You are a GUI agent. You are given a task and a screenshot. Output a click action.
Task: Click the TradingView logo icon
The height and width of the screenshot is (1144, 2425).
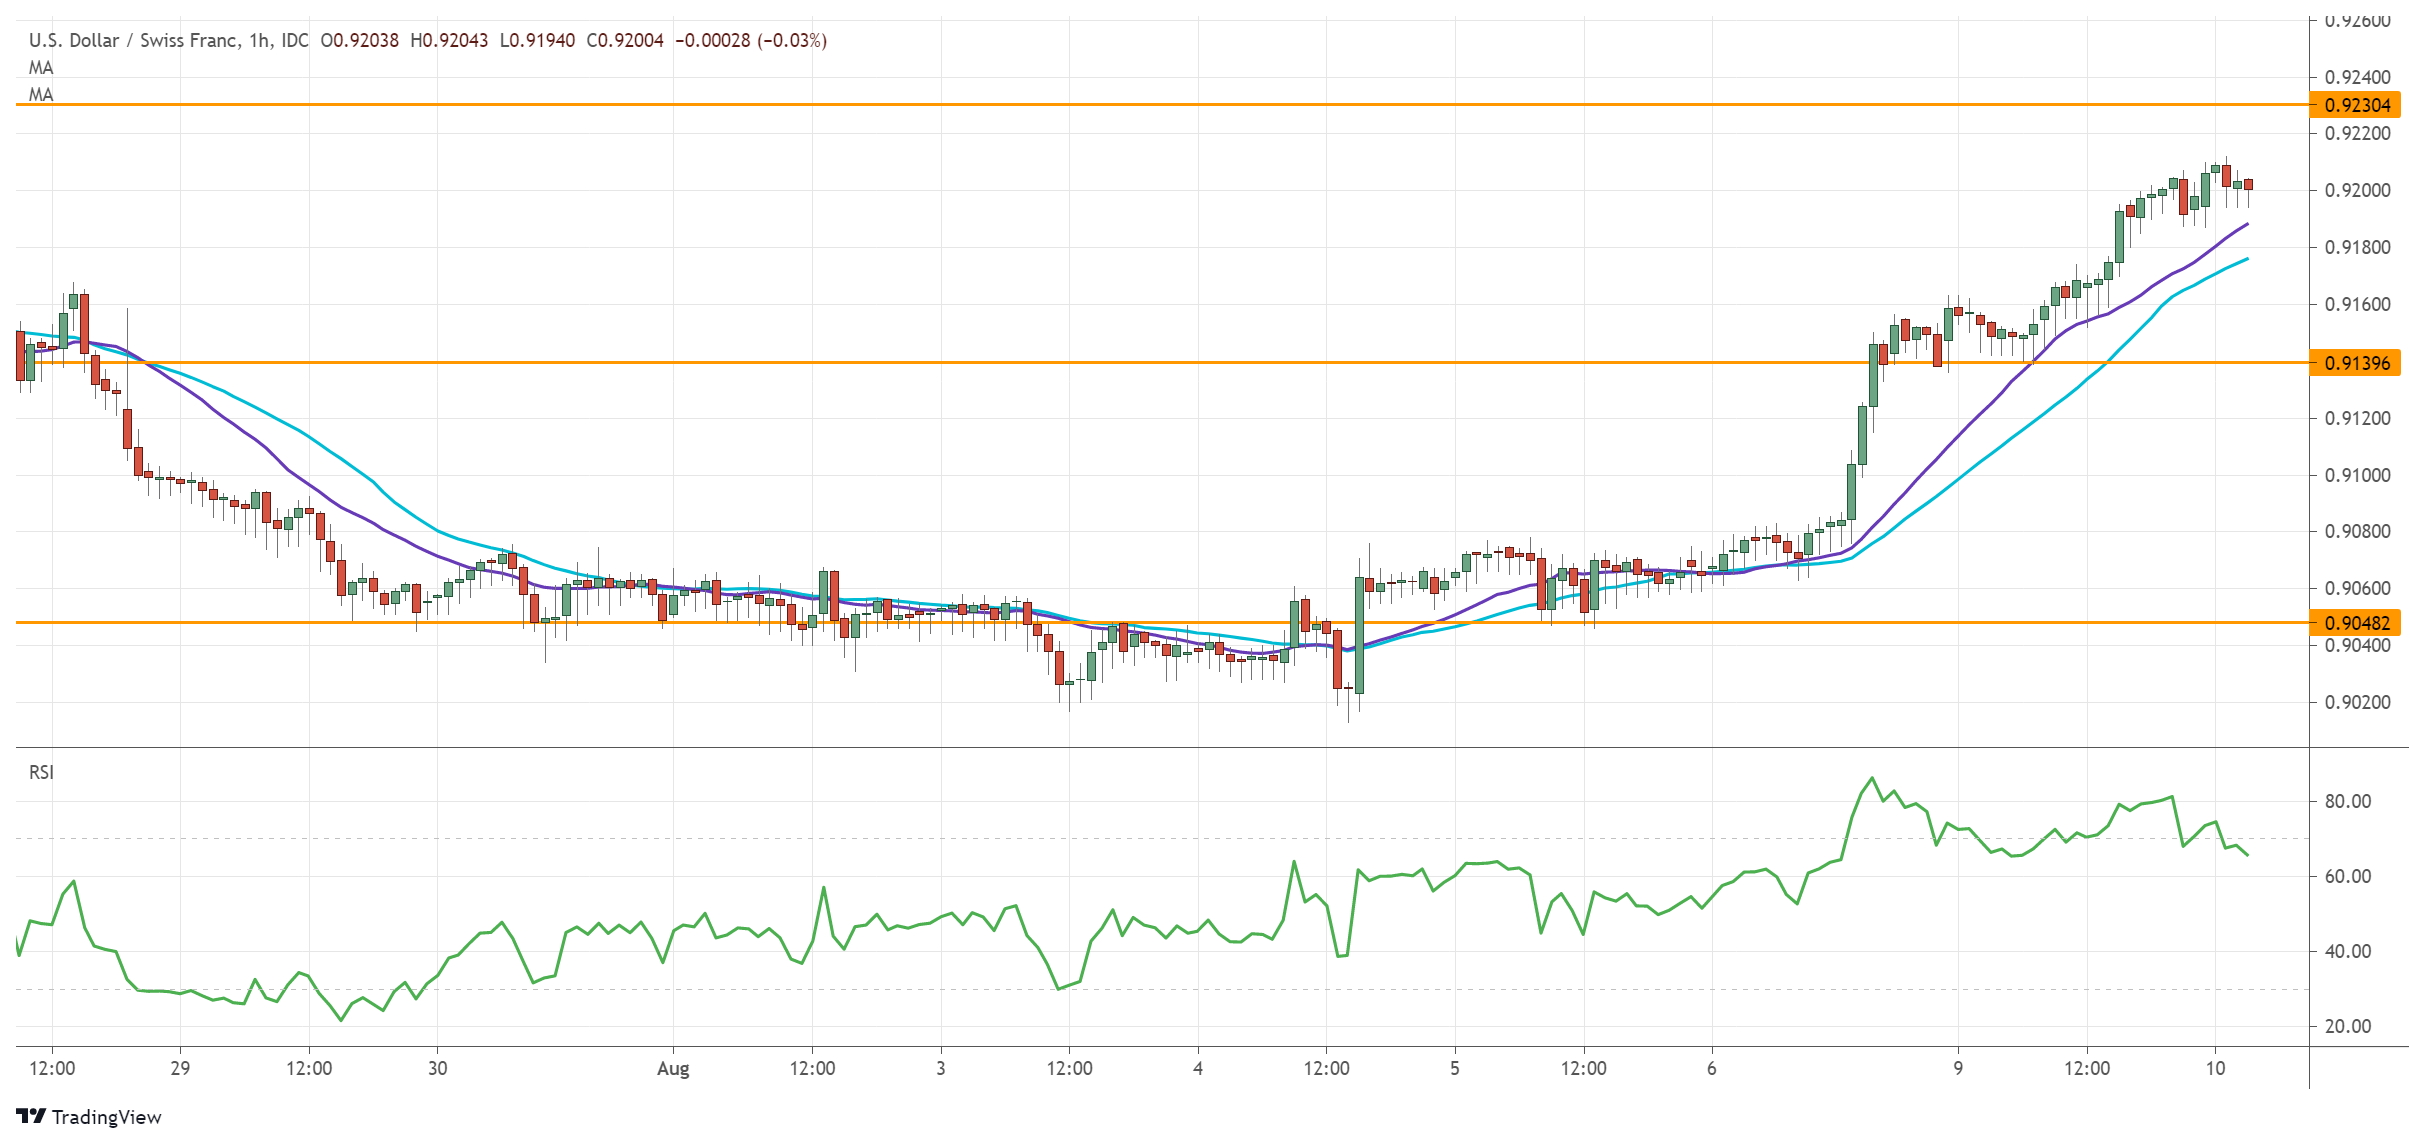[x=31, y=1116]
